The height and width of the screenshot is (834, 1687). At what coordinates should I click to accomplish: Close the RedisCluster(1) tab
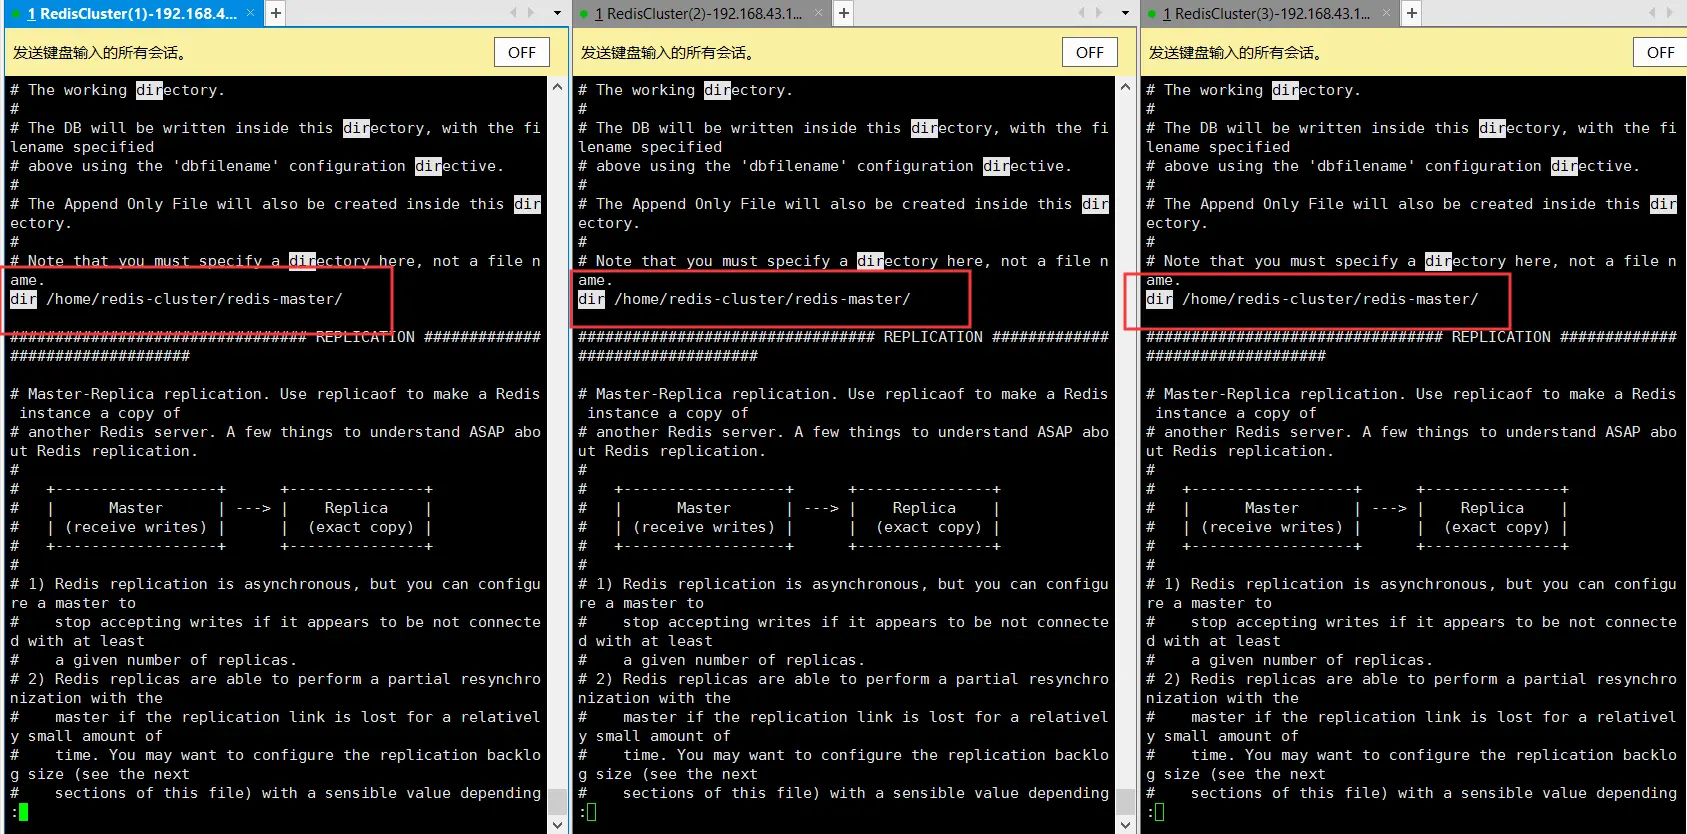click(251, 13)
